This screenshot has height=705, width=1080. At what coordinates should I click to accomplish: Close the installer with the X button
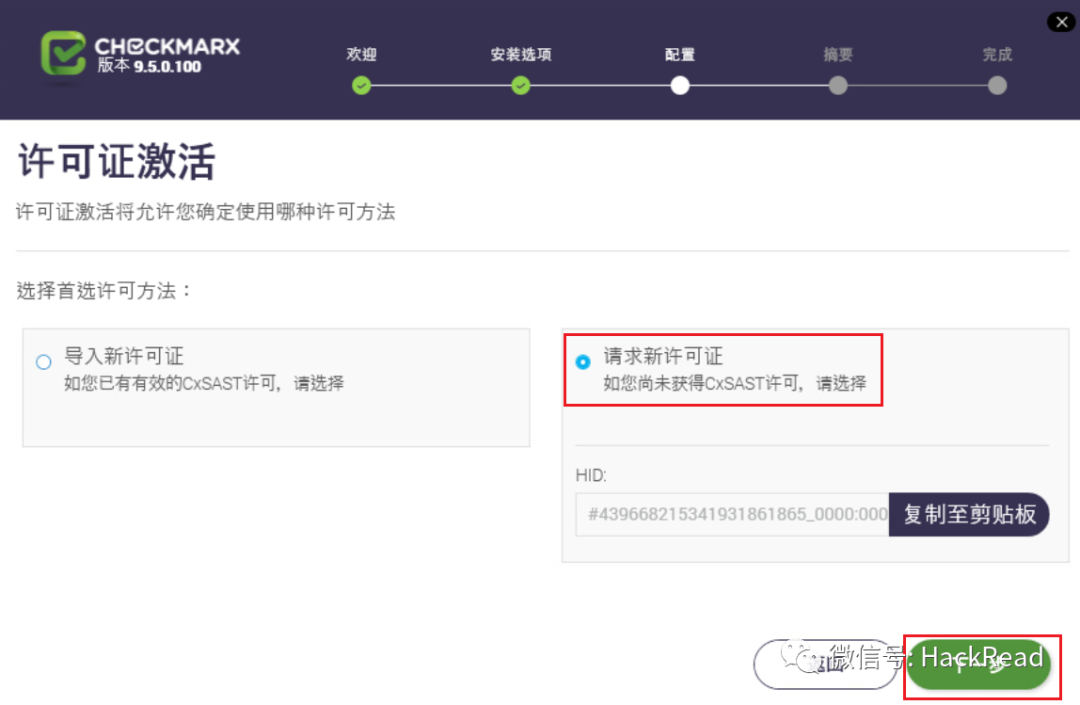pos(1061,22)
